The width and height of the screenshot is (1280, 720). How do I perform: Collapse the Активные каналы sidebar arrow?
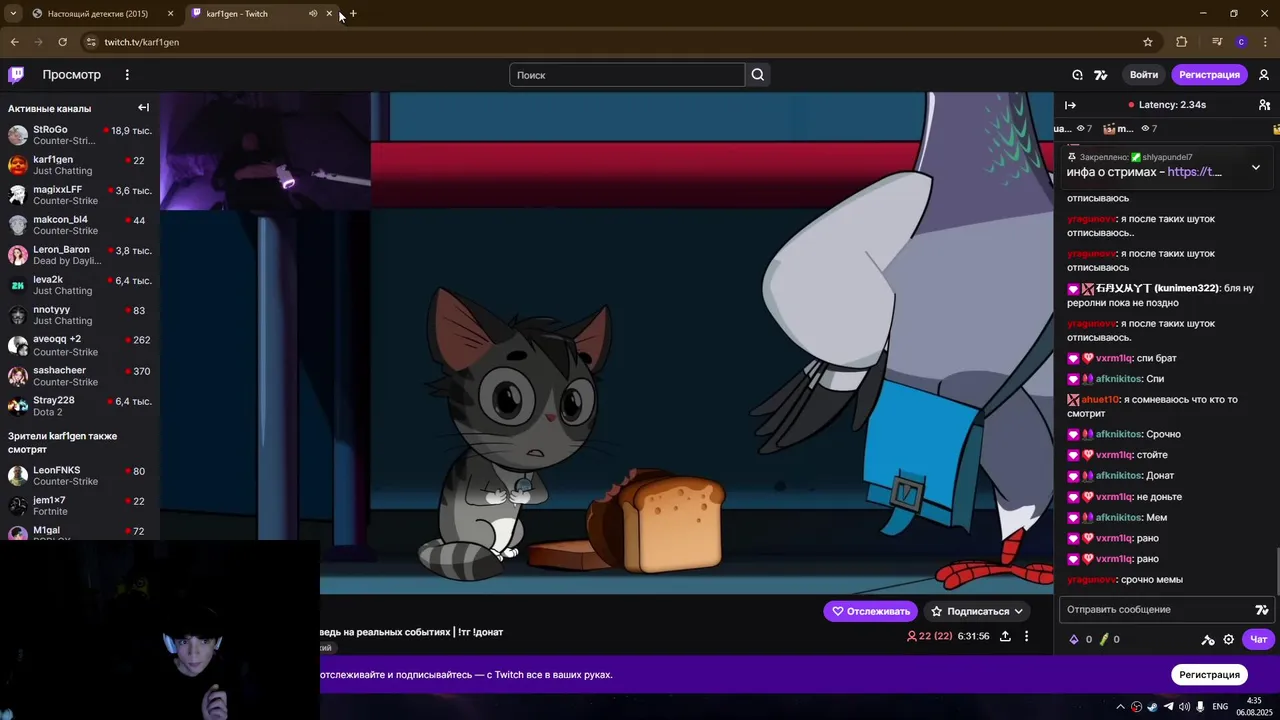click(144, 108)
